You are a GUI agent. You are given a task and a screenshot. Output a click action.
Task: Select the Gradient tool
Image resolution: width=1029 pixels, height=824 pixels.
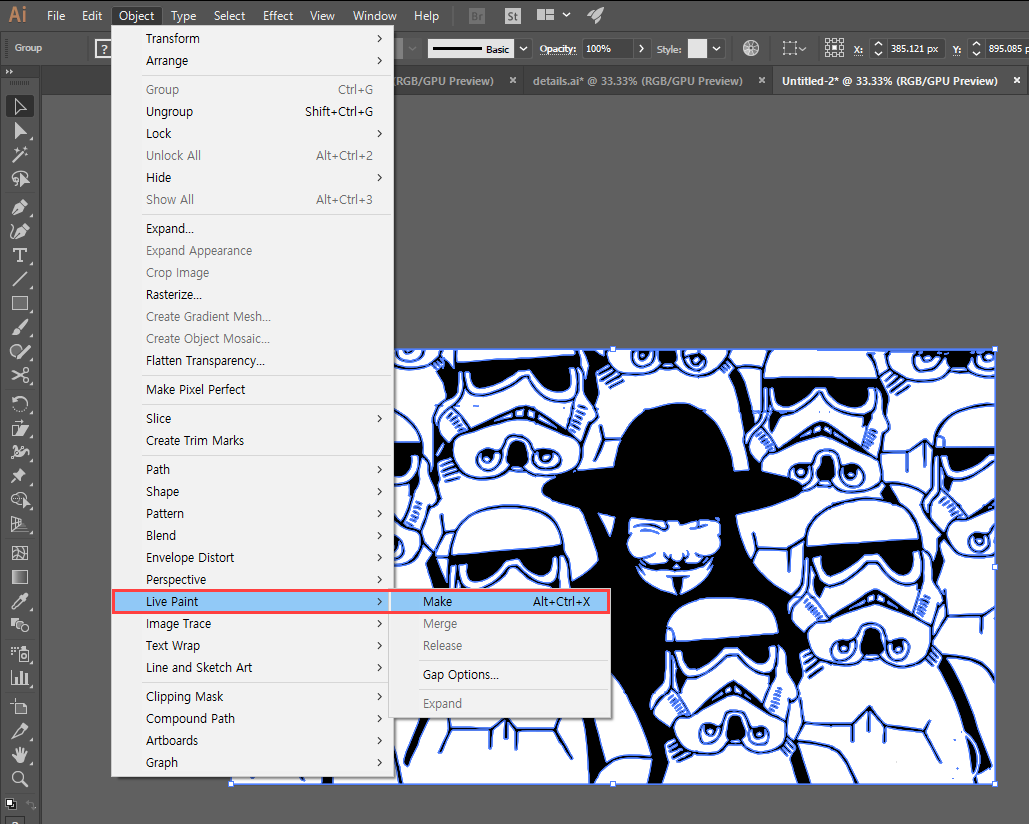[20, 577]
